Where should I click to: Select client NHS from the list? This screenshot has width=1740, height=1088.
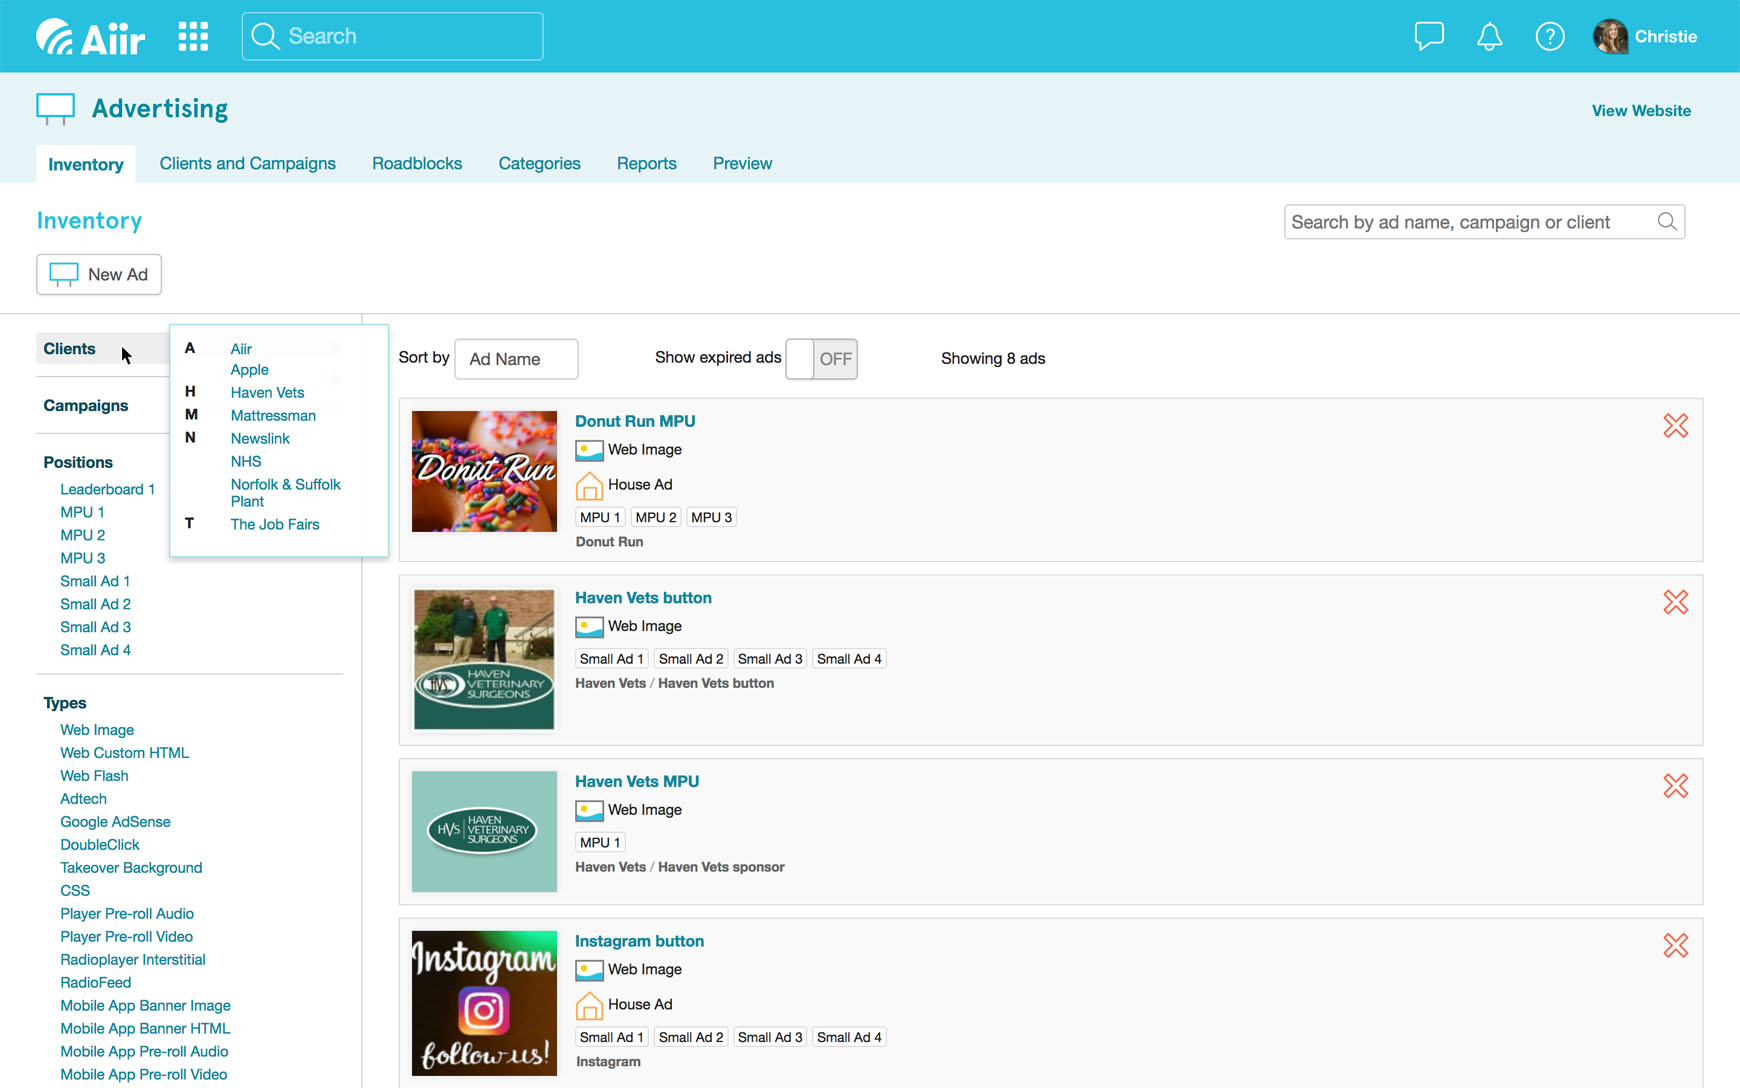tap(246, 462)
